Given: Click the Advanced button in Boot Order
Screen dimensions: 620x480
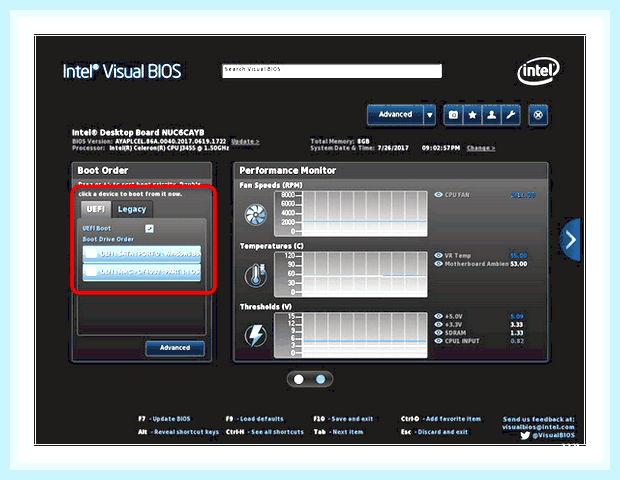Looking at the screenshot, I should [175, 348].
